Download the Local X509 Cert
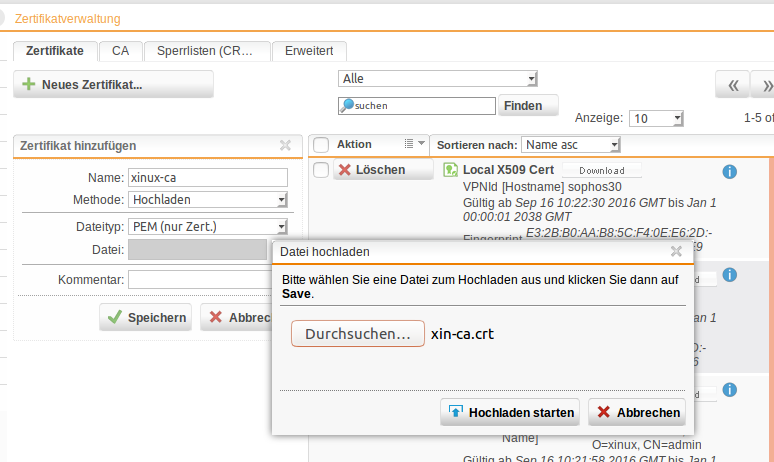 point(602,170)
